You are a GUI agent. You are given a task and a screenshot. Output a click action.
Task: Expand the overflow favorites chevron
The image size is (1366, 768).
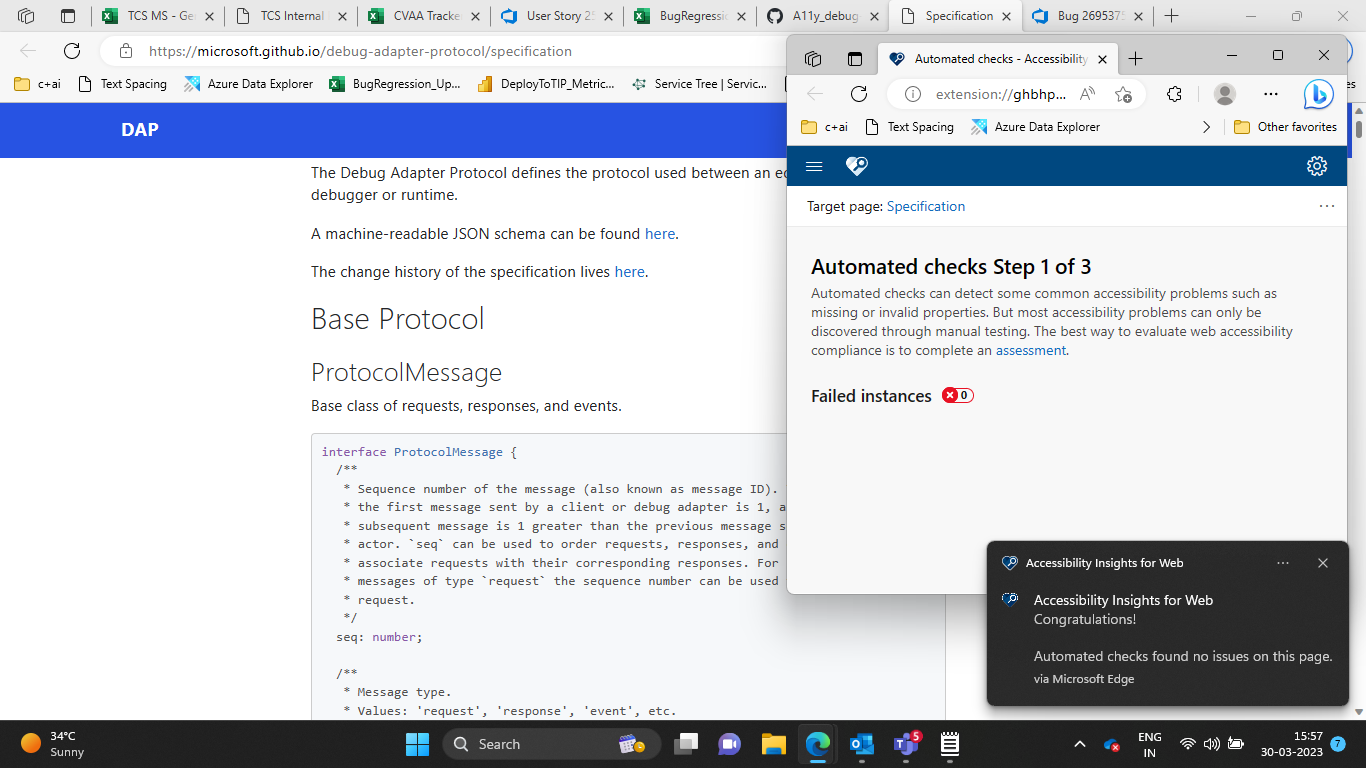click(x=1206, y=127)
